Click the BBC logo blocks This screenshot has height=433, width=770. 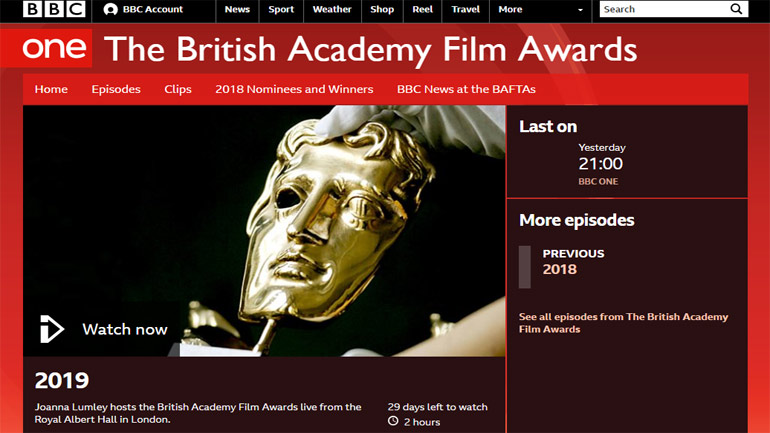pos(54,9)
